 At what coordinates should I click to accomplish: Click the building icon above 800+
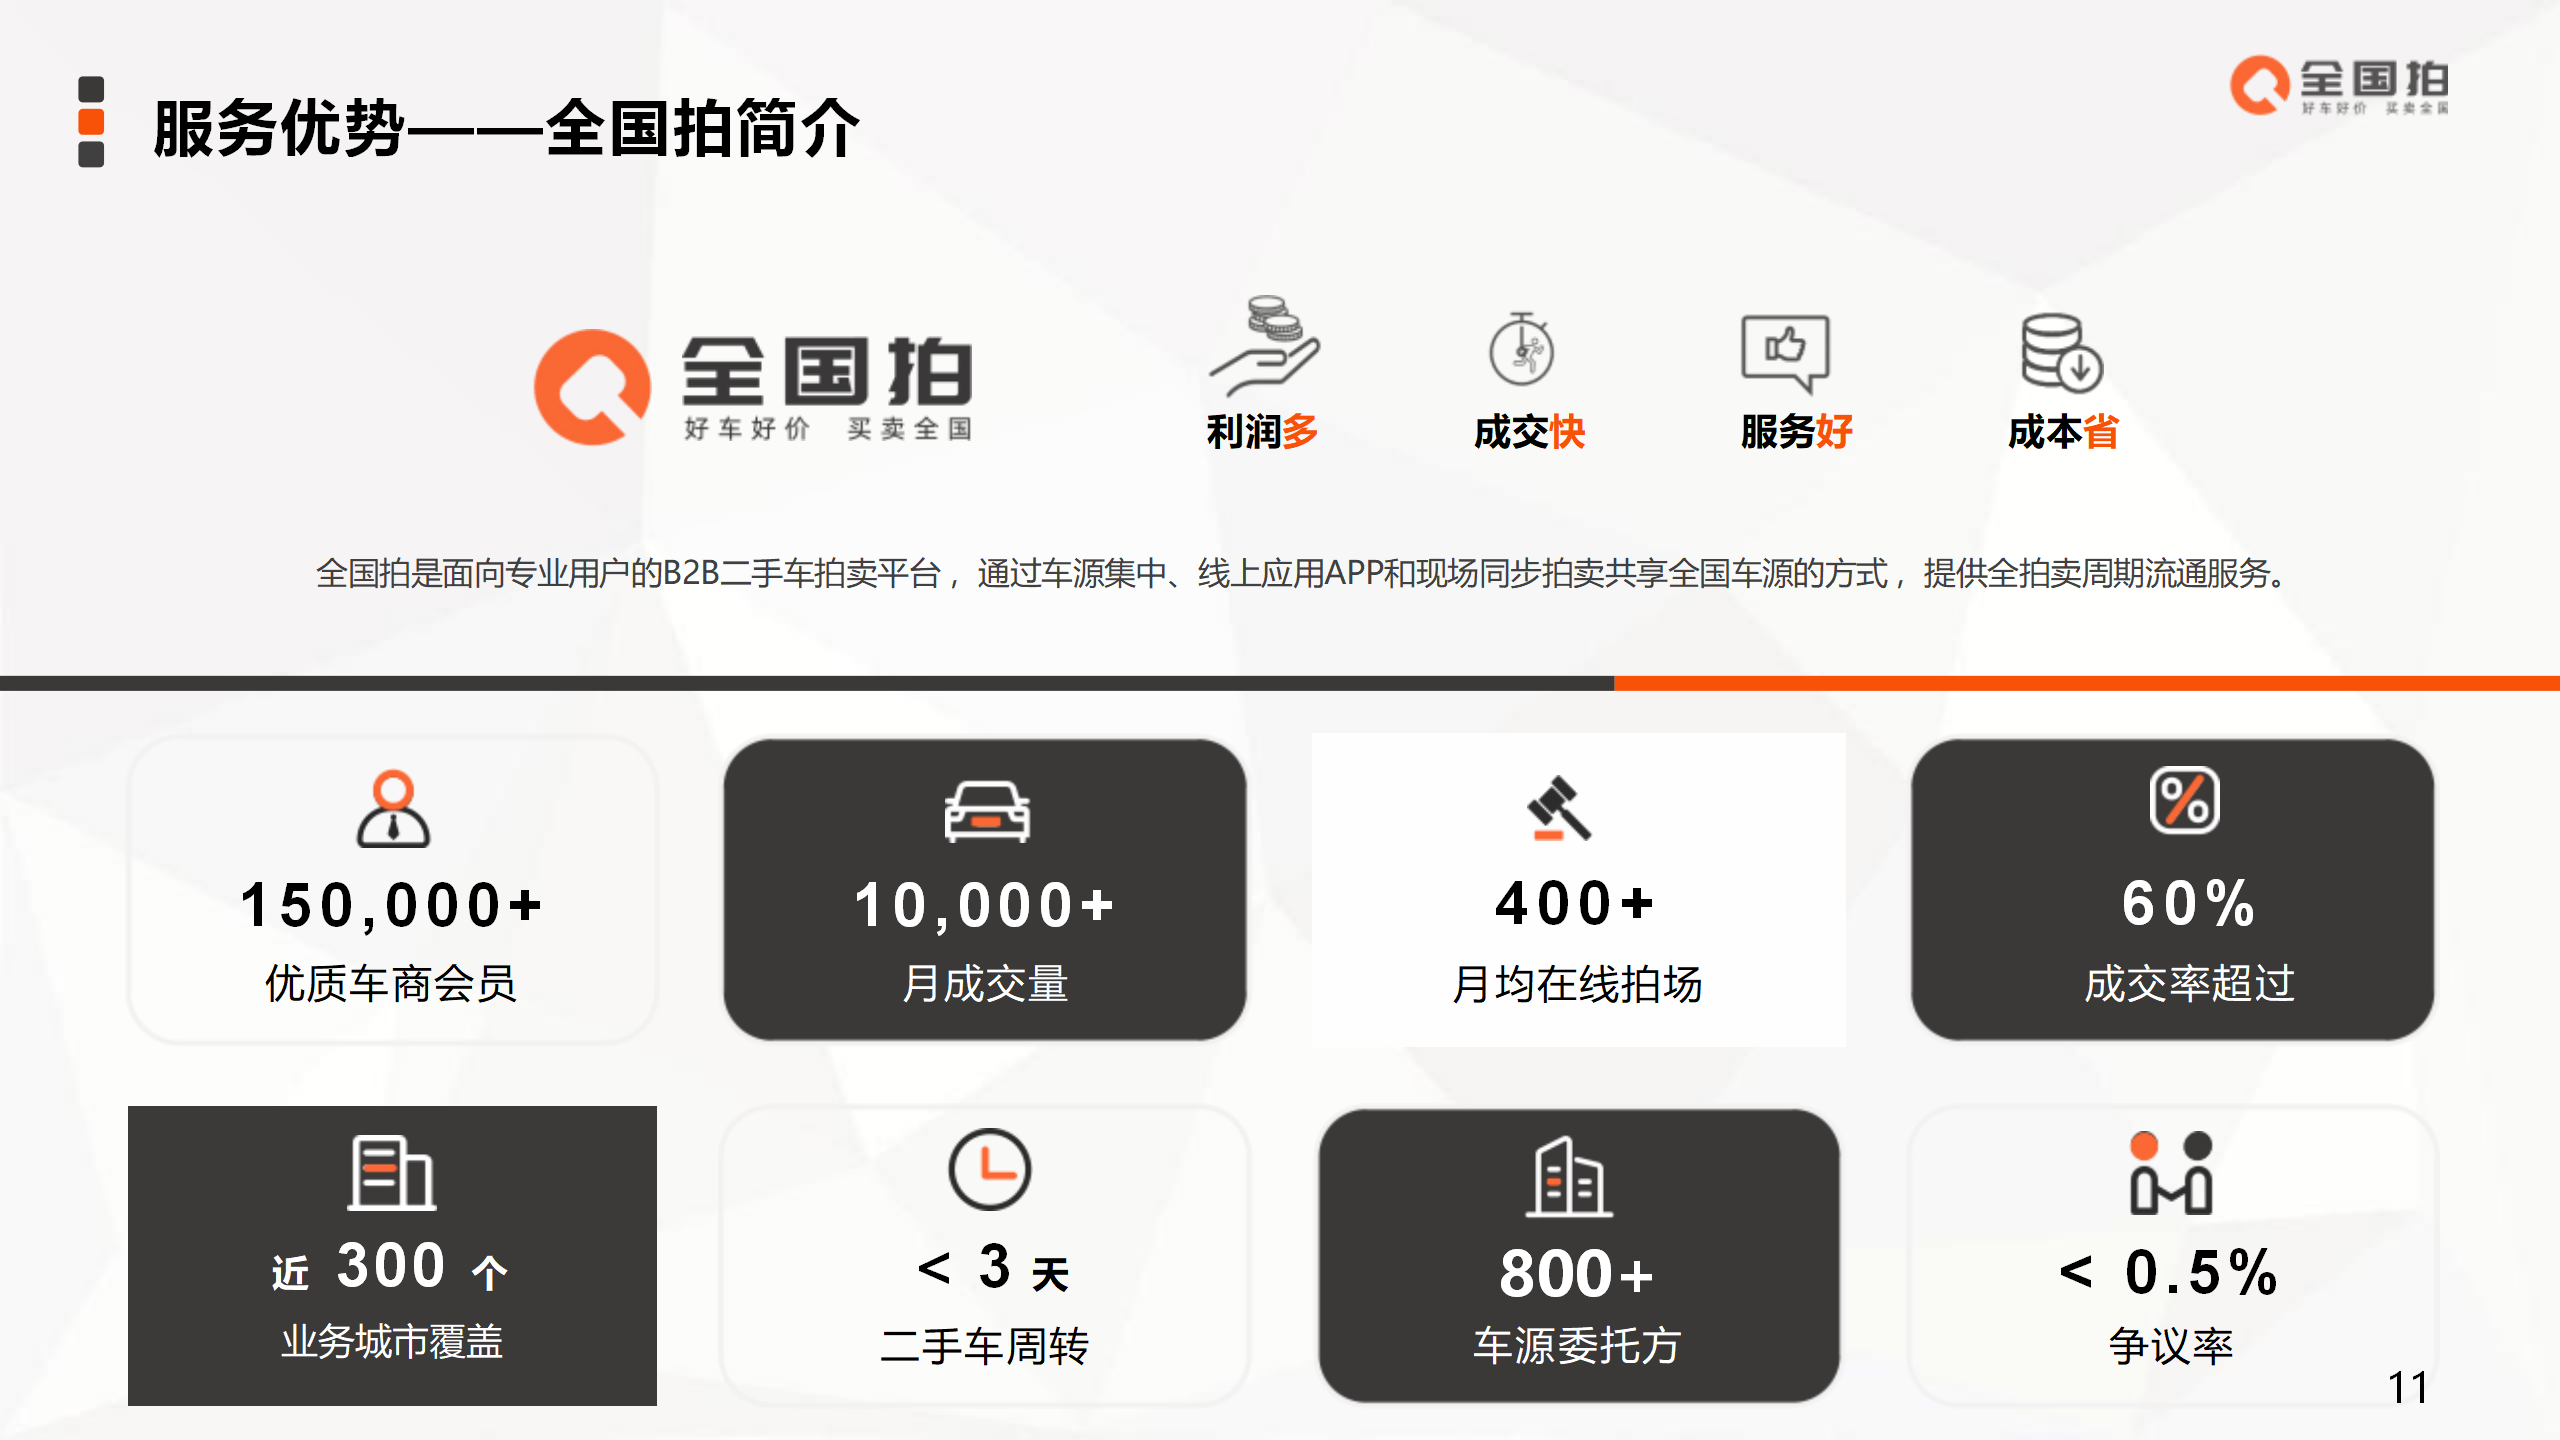[1568, 1177]
